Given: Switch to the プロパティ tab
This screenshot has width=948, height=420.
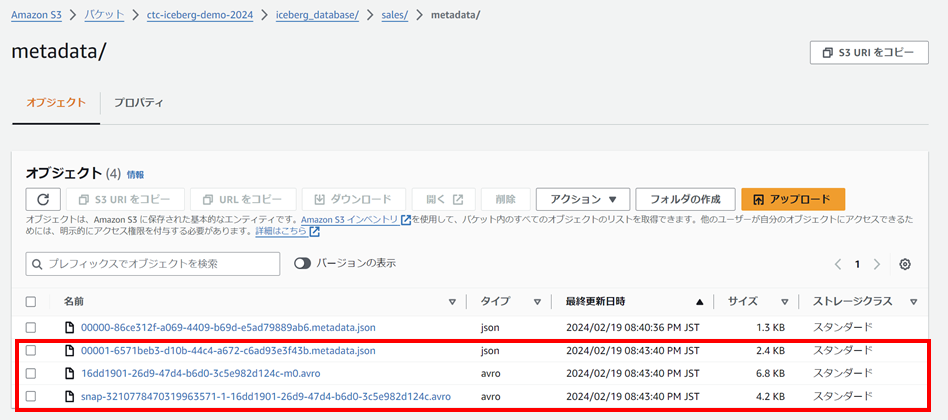Looking at the screenshot, I should tap(138, 102).
